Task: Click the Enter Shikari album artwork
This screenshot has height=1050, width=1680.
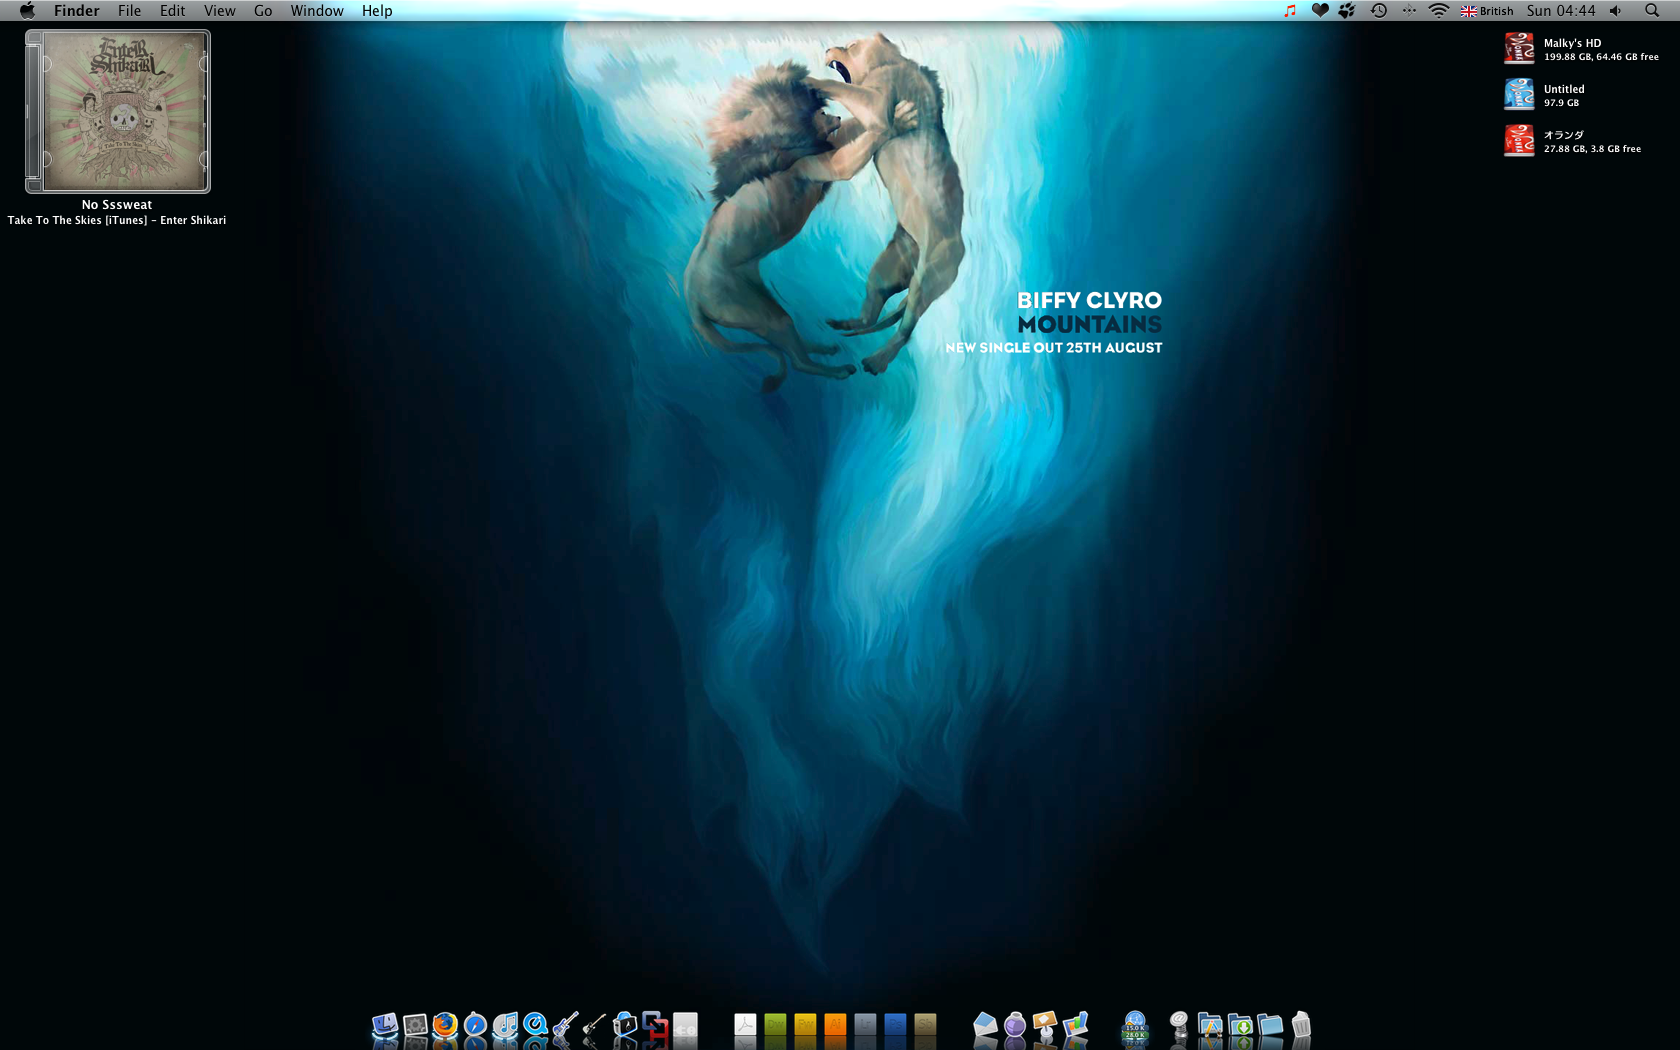Action: click(x=118, y=111)
